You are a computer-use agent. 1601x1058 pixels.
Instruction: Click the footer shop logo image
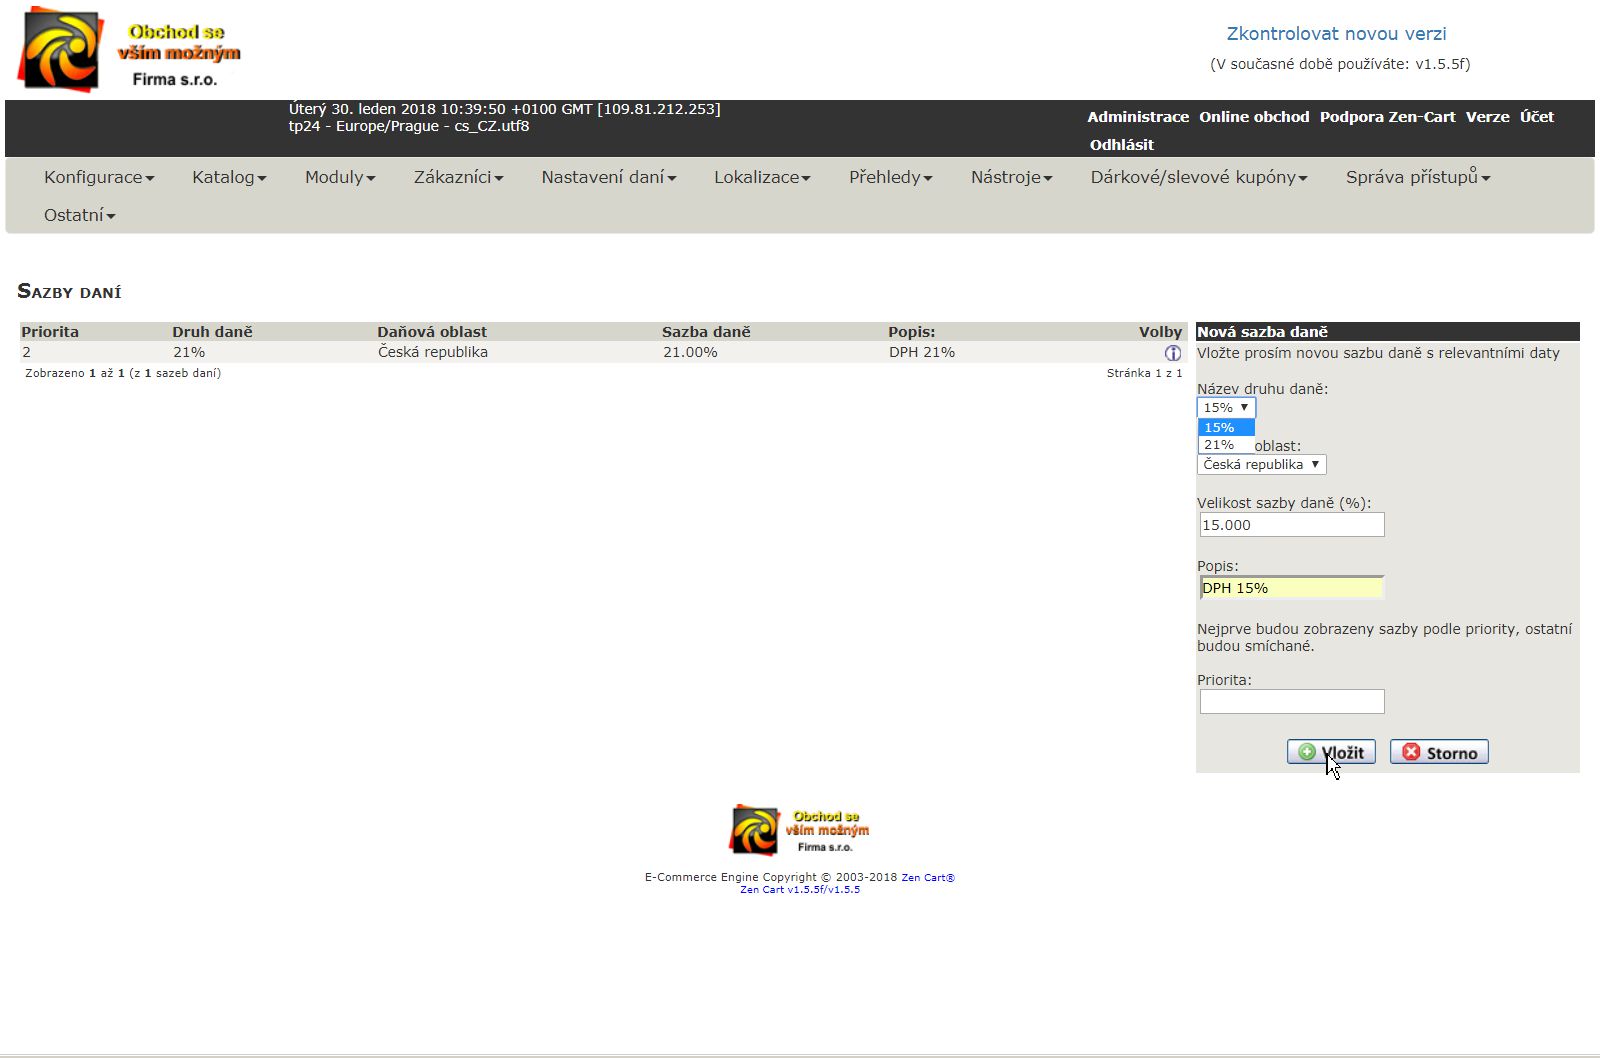[x=799, y=830]
